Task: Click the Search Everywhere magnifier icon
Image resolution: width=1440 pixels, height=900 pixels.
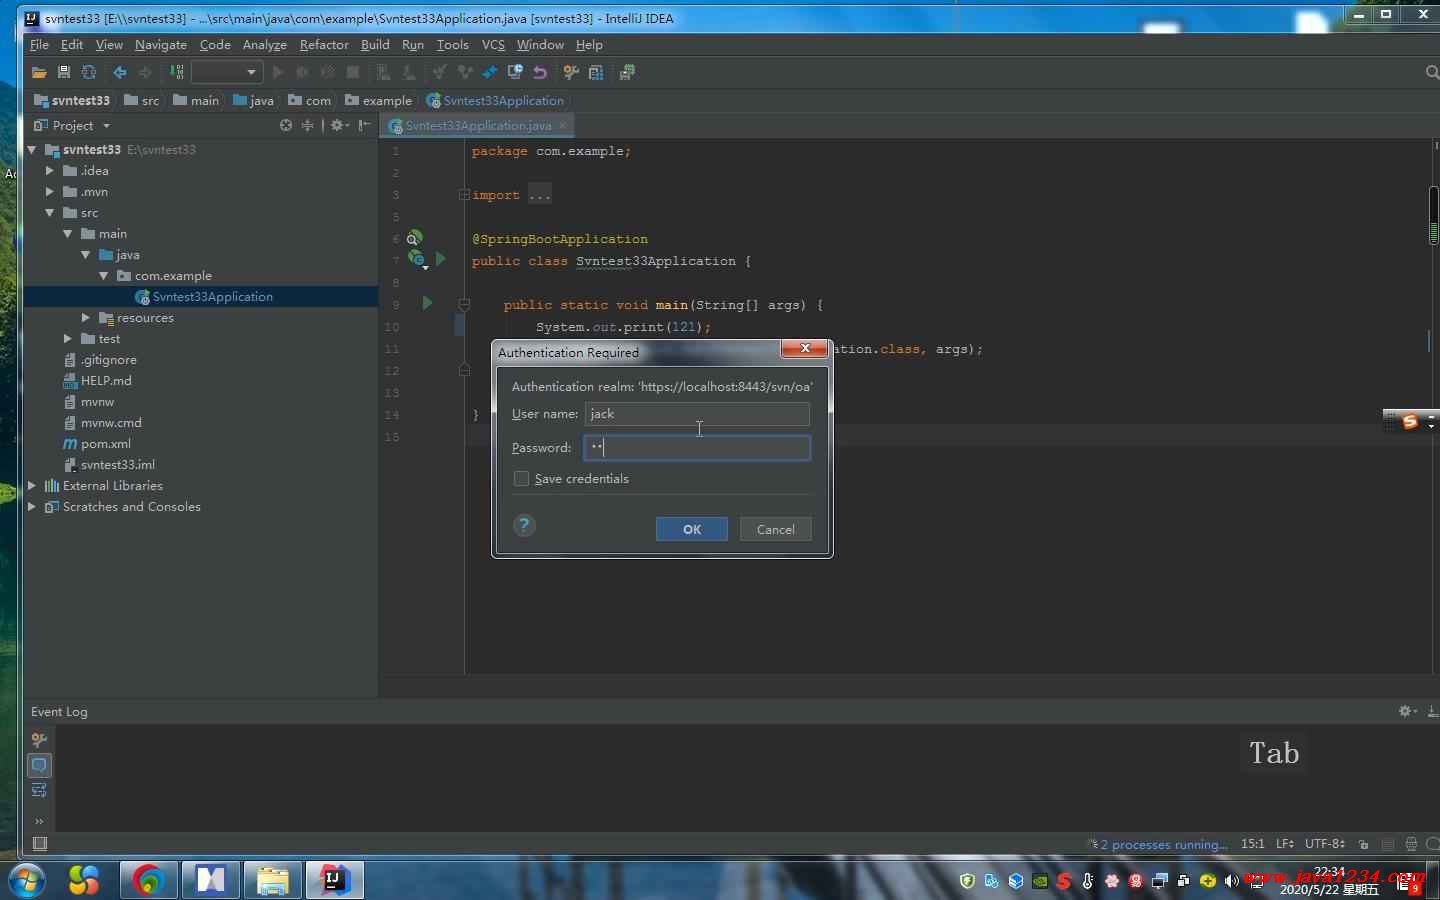Action: [1431, 72]
